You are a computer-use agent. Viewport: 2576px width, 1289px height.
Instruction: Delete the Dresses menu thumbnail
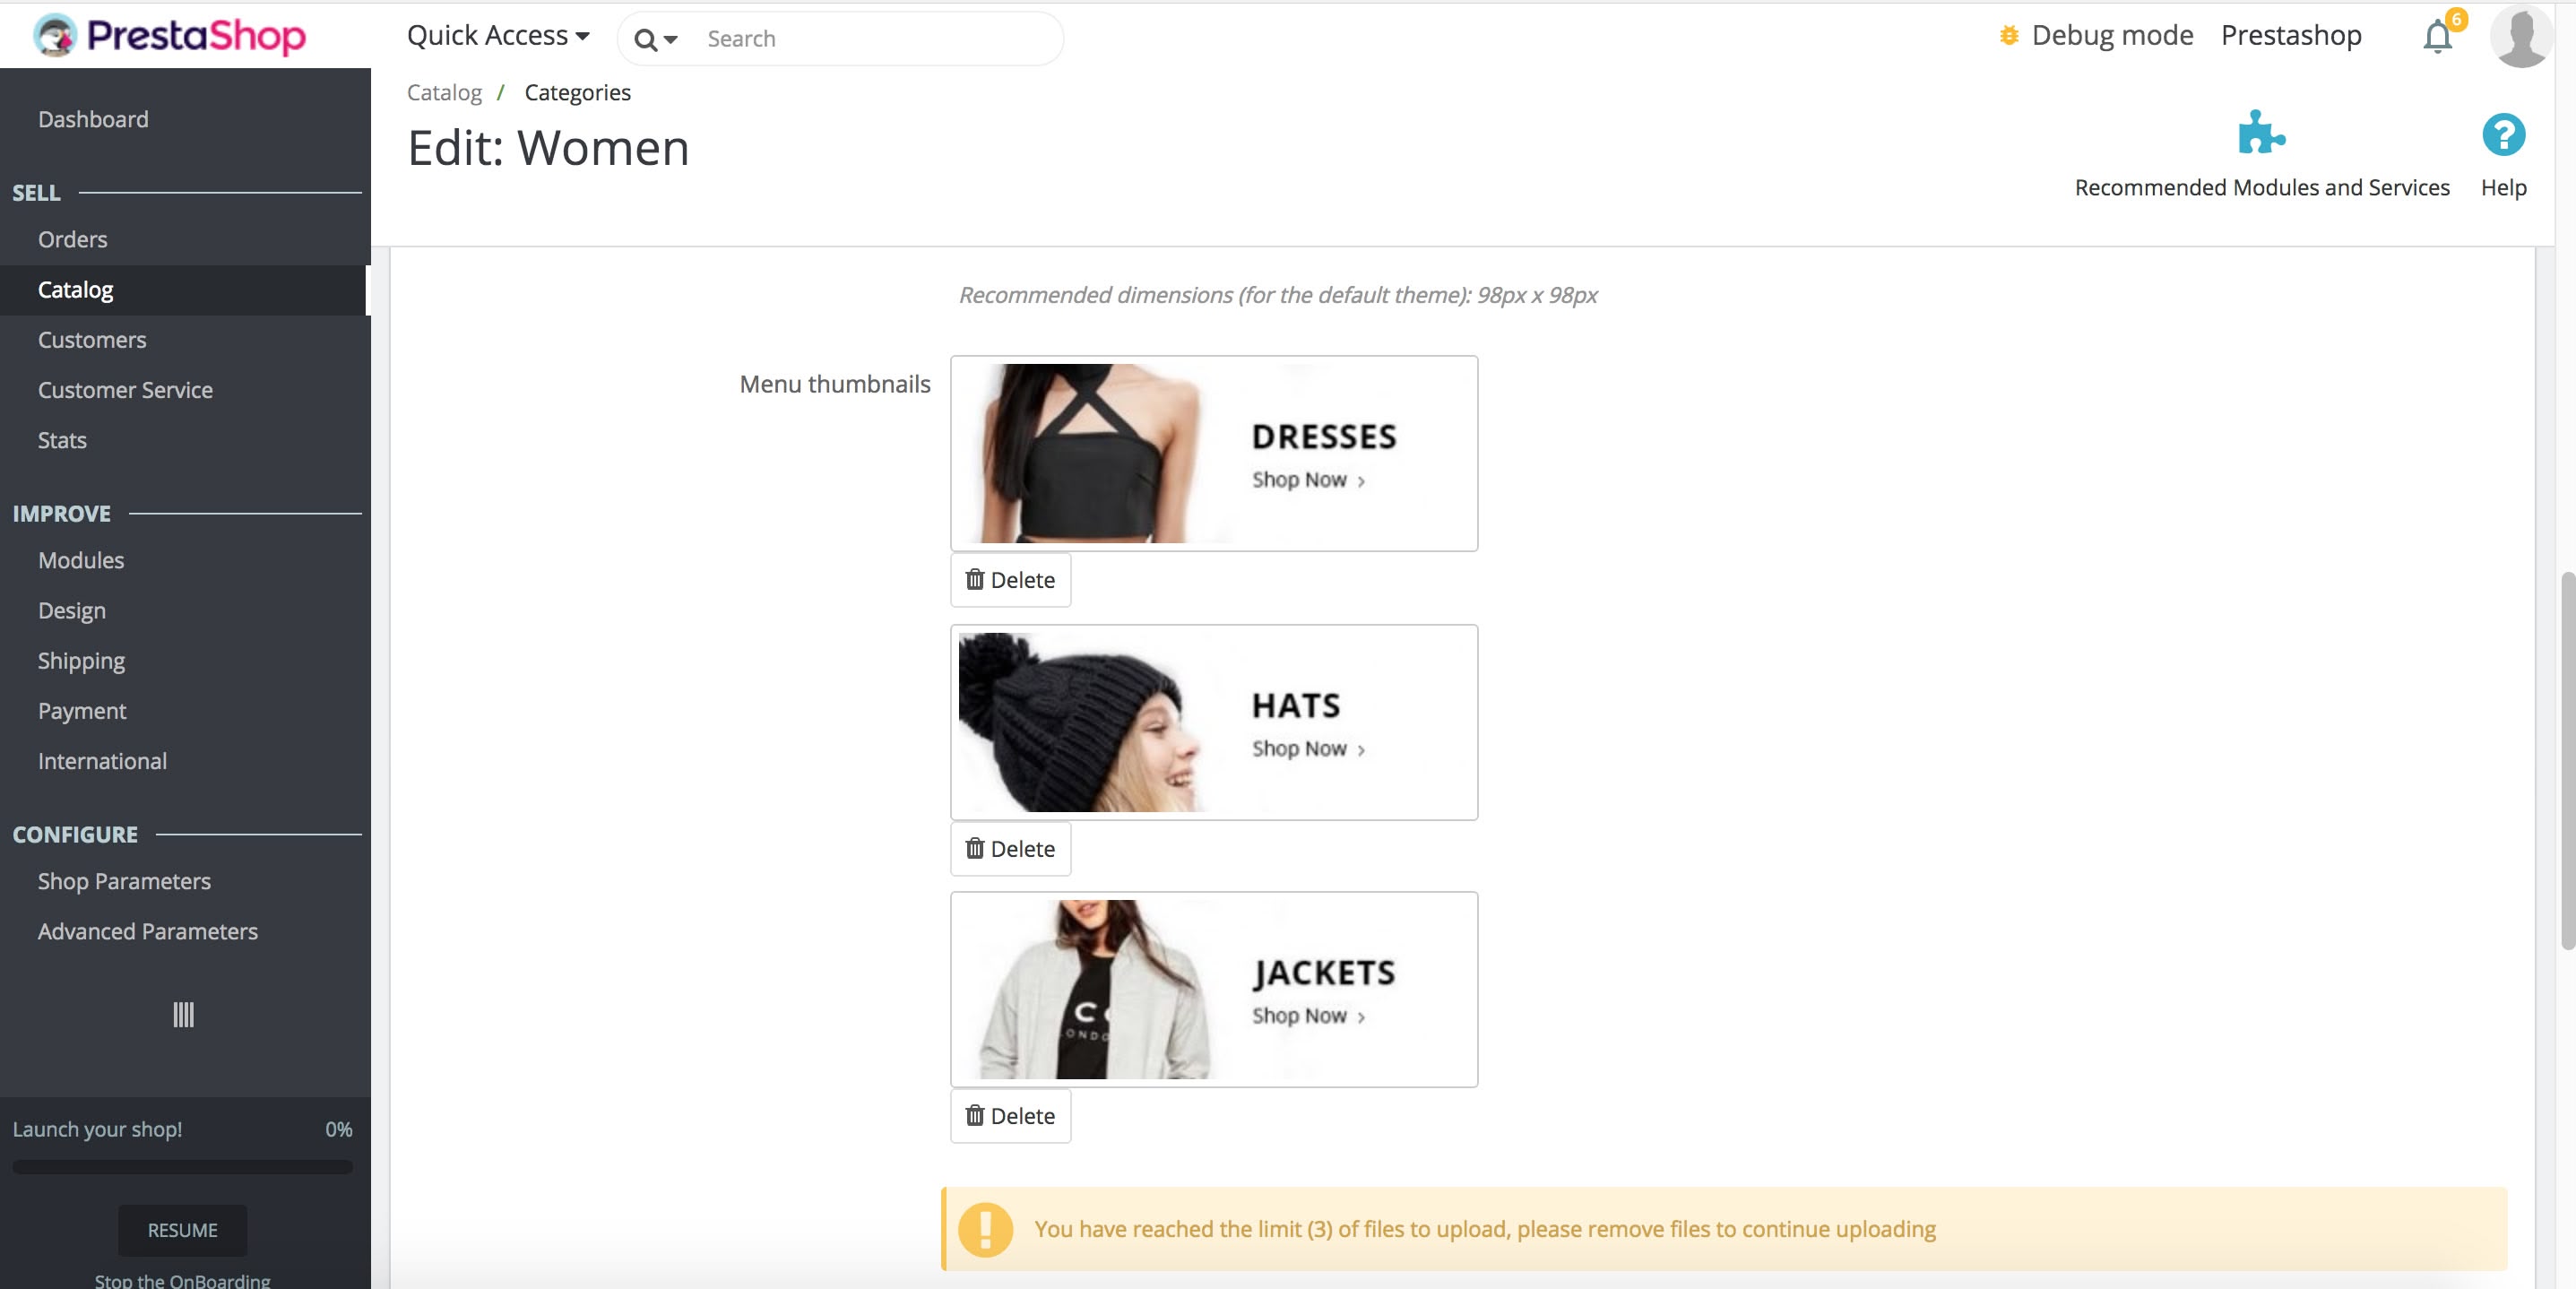coord(1010,580)
